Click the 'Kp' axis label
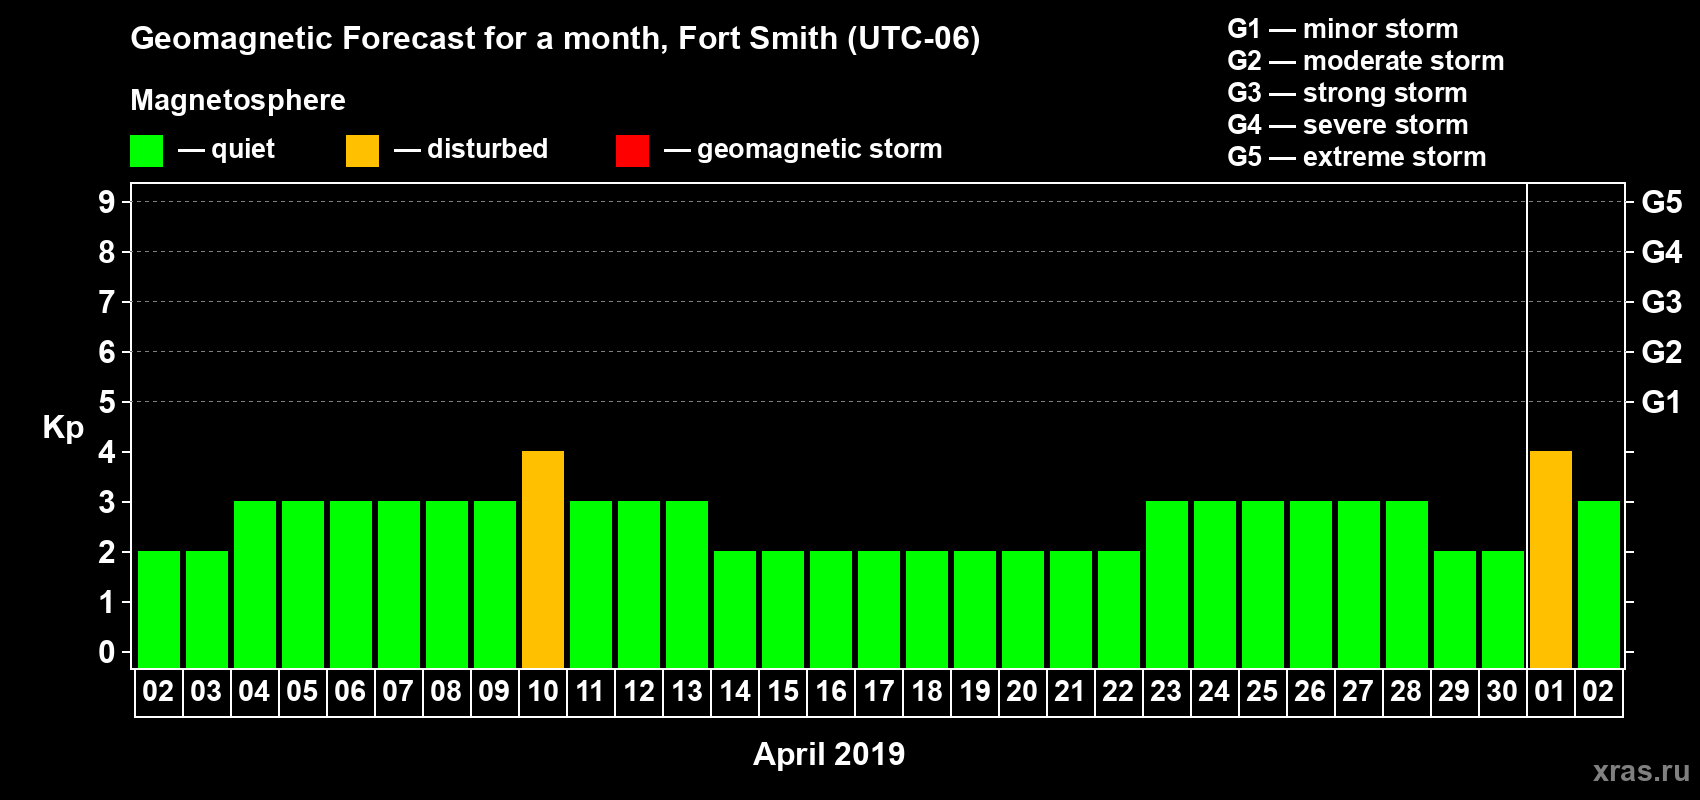The height and width of the screenshot is (800, 1700). [x=63, y=428]
